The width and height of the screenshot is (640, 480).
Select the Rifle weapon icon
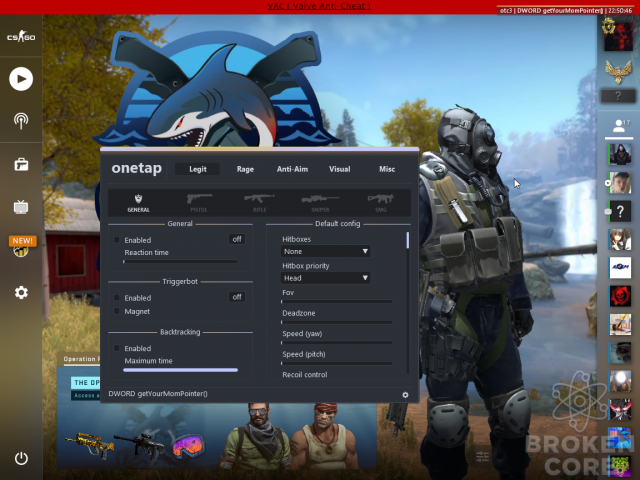point(259,203)
